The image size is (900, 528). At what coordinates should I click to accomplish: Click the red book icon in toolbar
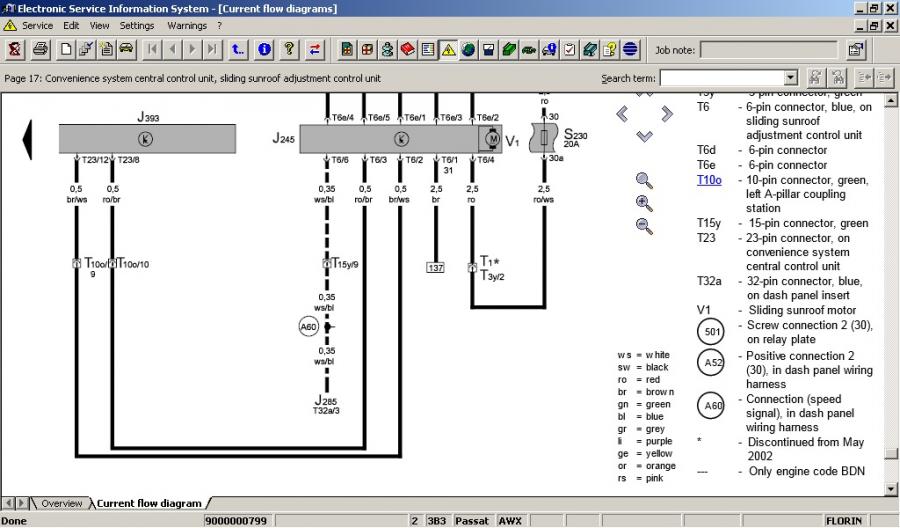tap(408, 49)
